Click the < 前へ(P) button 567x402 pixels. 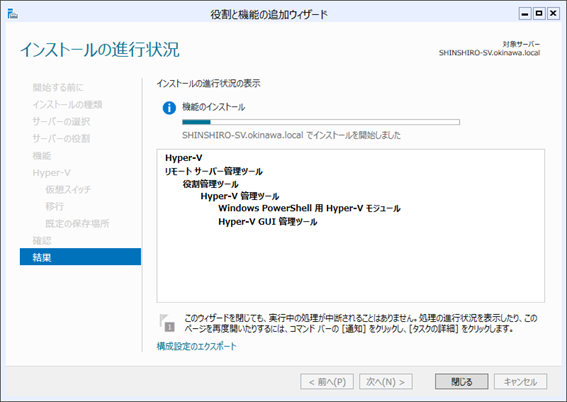pos(327,382)
